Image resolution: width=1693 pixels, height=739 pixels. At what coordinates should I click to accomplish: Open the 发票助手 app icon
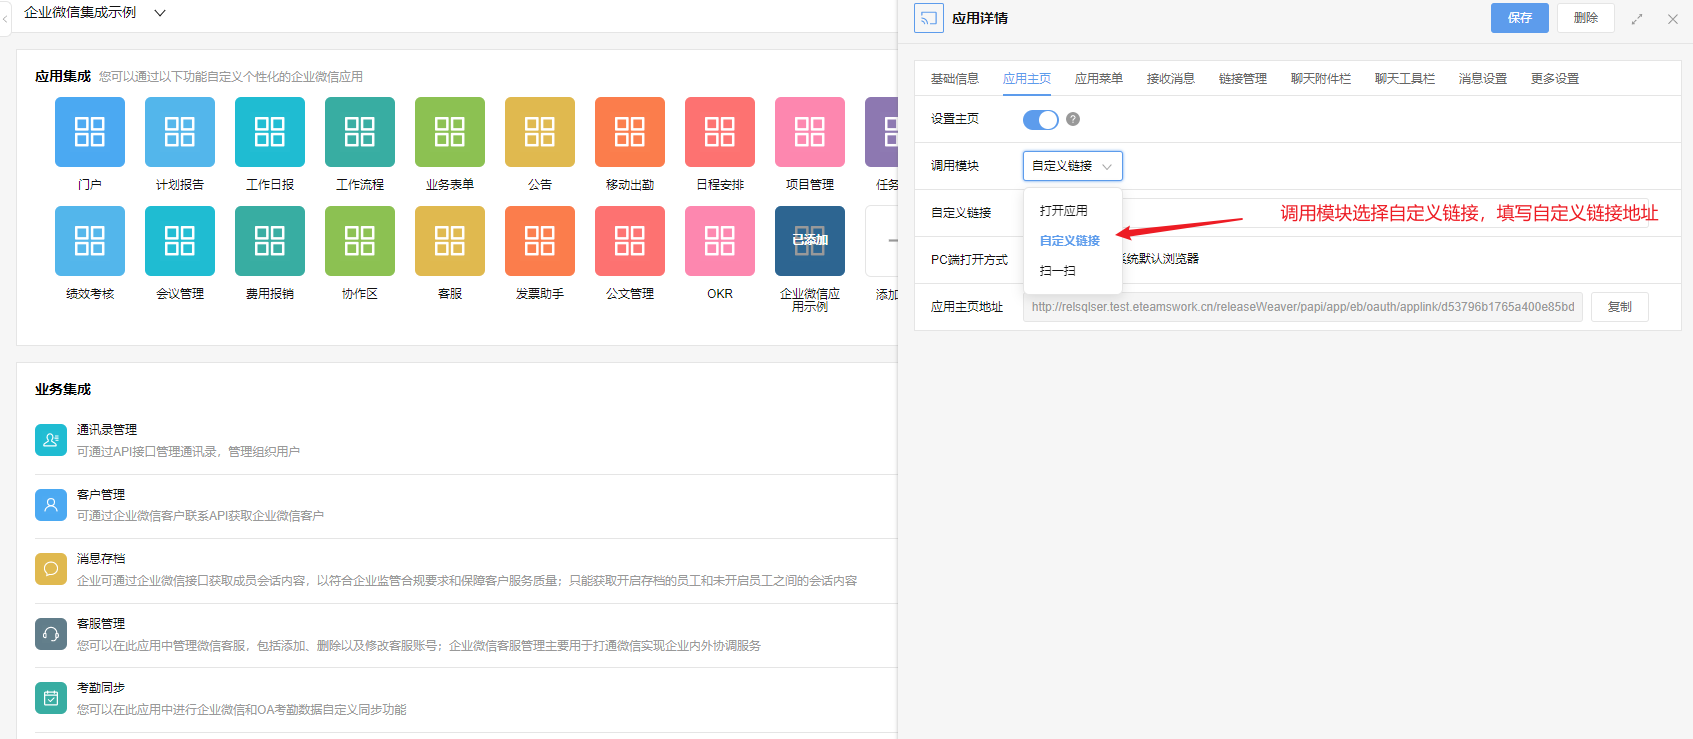click(540, 241)
